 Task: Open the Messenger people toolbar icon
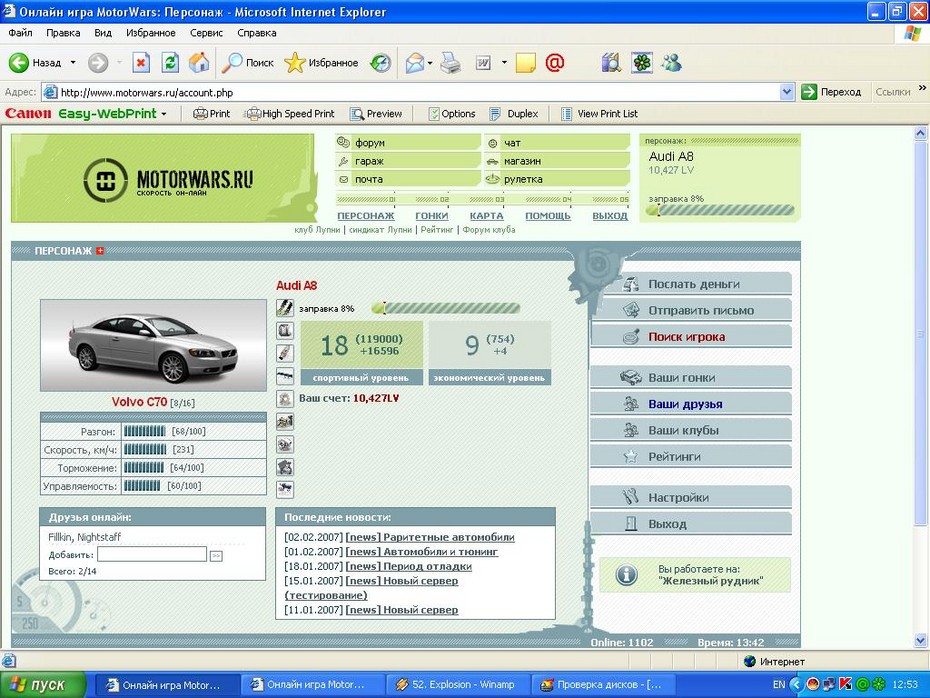click(x=671, y=62)
